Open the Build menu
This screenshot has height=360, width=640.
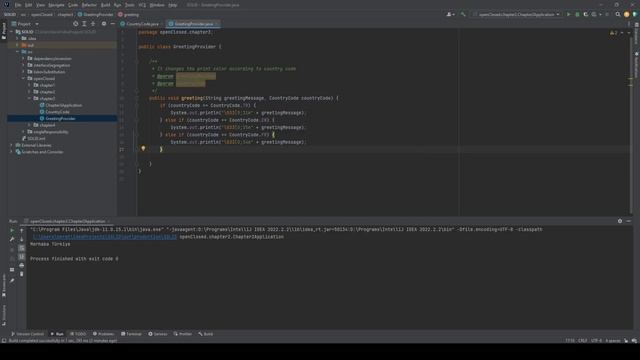pos(105,5)
